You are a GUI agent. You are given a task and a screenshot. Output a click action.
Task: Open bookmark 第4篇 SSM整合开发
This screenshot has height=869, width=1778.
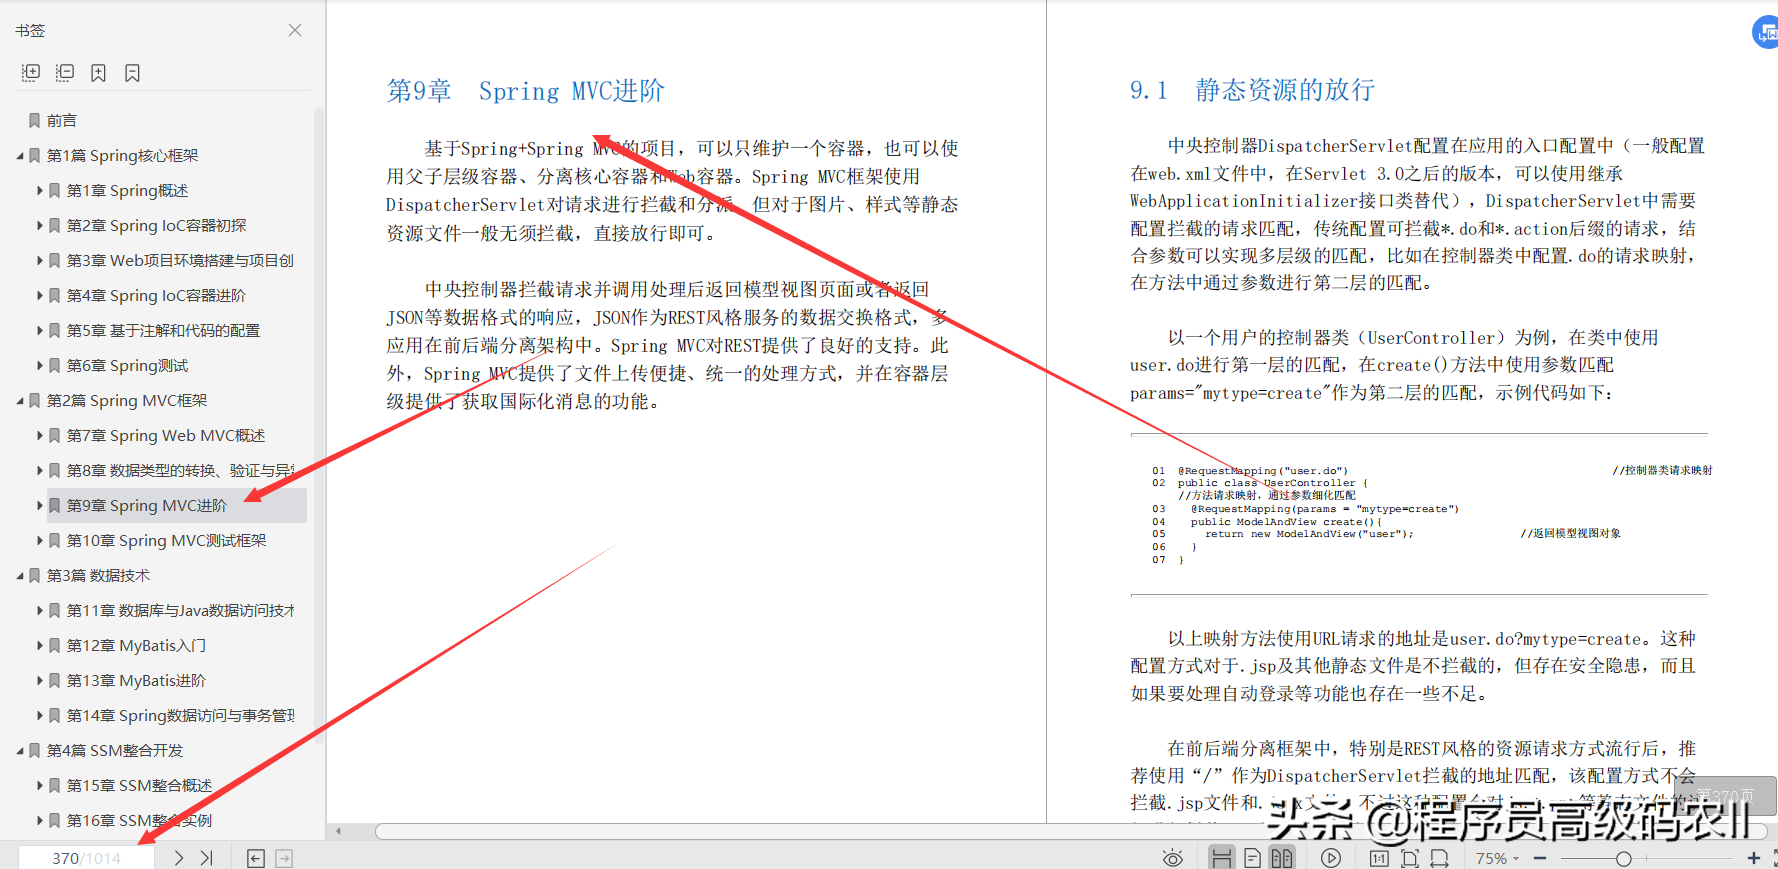point(115,750)
